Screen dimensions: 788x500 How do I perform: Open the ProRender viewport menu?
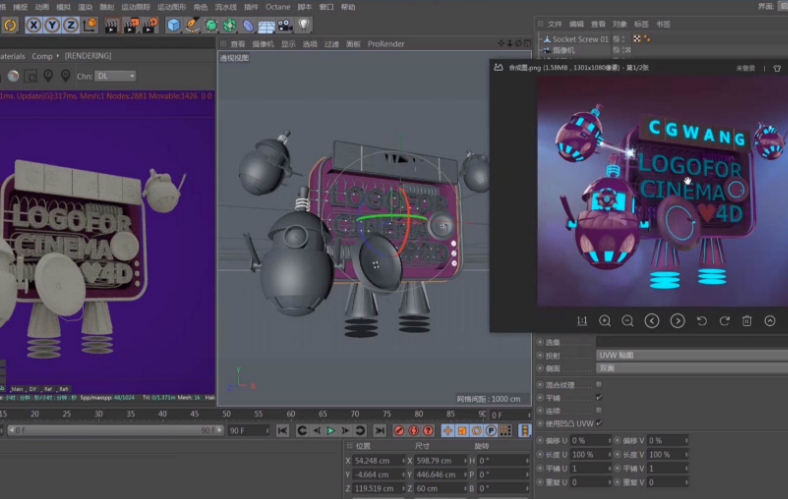(385, 44)
